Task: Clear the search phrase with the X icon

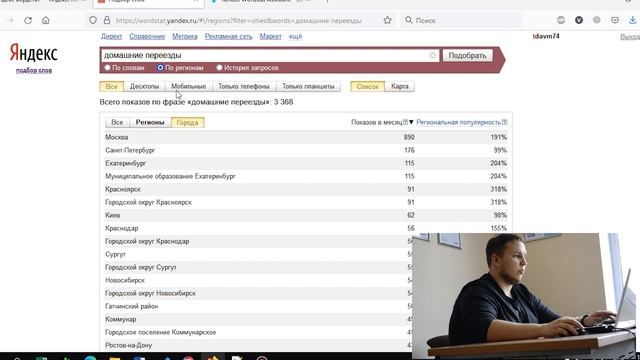Action: coord(432,55)
